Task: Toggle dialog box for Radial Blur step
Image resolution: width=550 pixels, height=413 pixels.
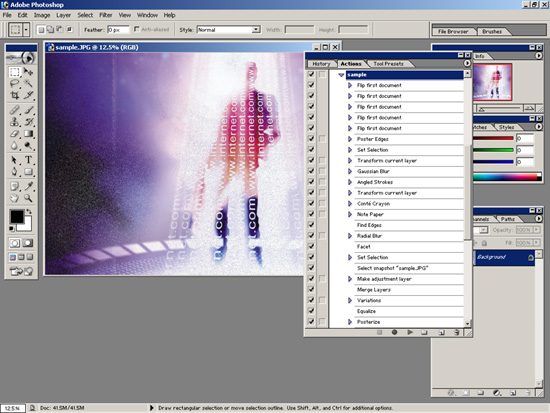Action: 322,236
